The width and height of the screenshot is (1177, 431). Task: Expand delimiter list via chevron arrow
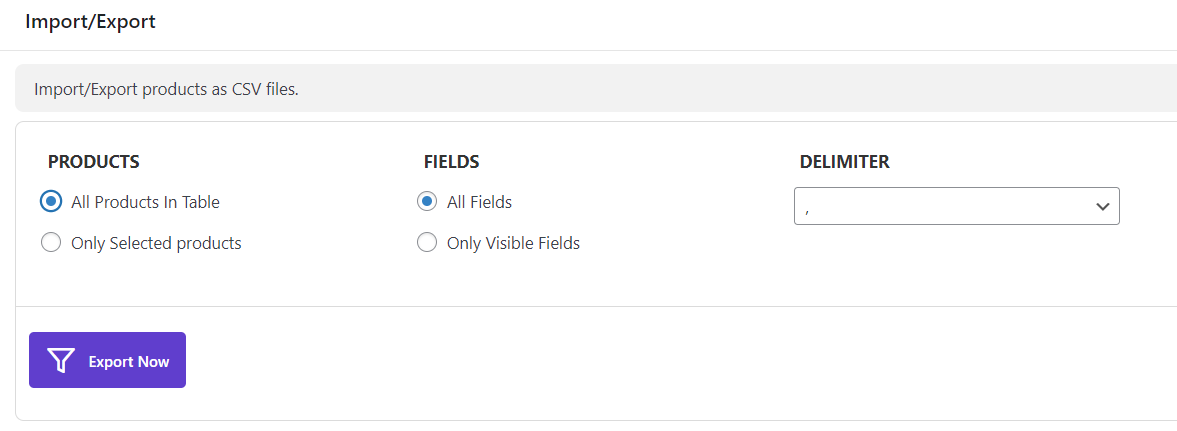point(1103,207)
